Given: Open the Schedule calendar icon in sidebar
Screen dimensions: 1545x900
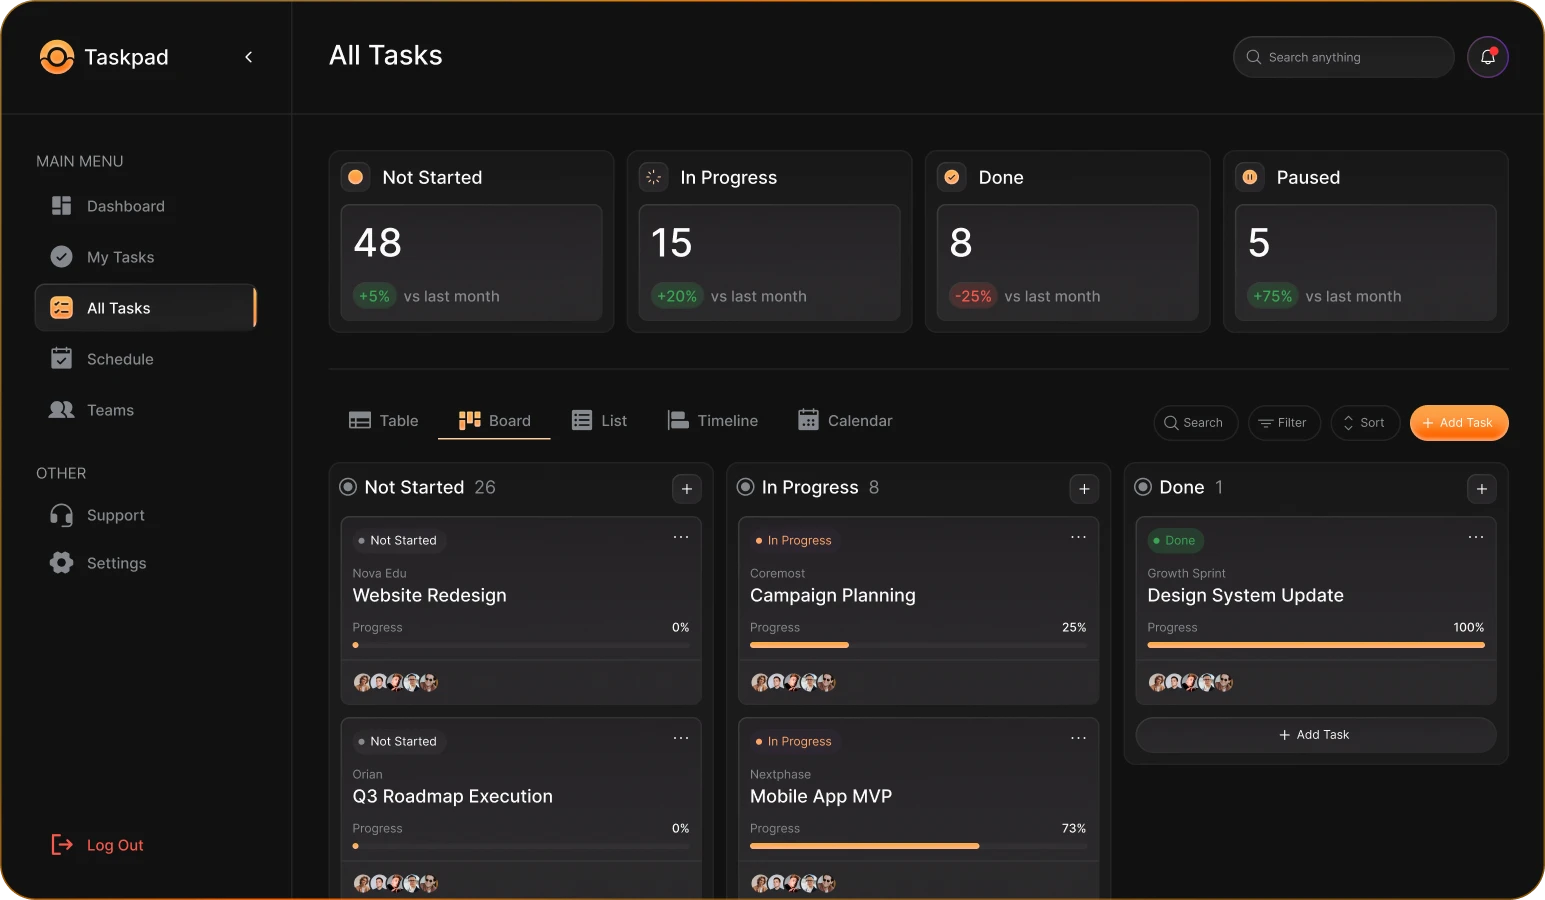Looking at the screenshot, I should click(62, 359).
